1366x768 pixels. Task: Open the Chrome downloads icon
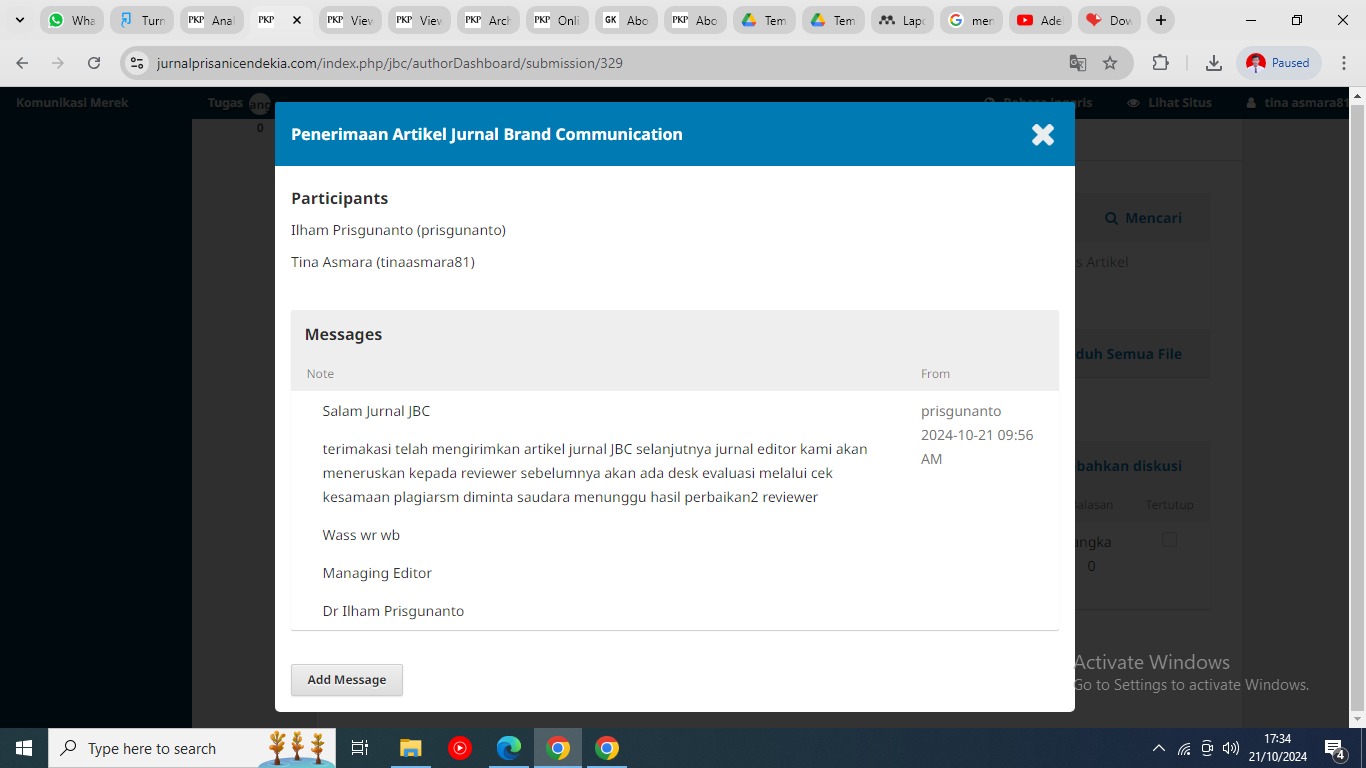click(x=1213, y=63)
